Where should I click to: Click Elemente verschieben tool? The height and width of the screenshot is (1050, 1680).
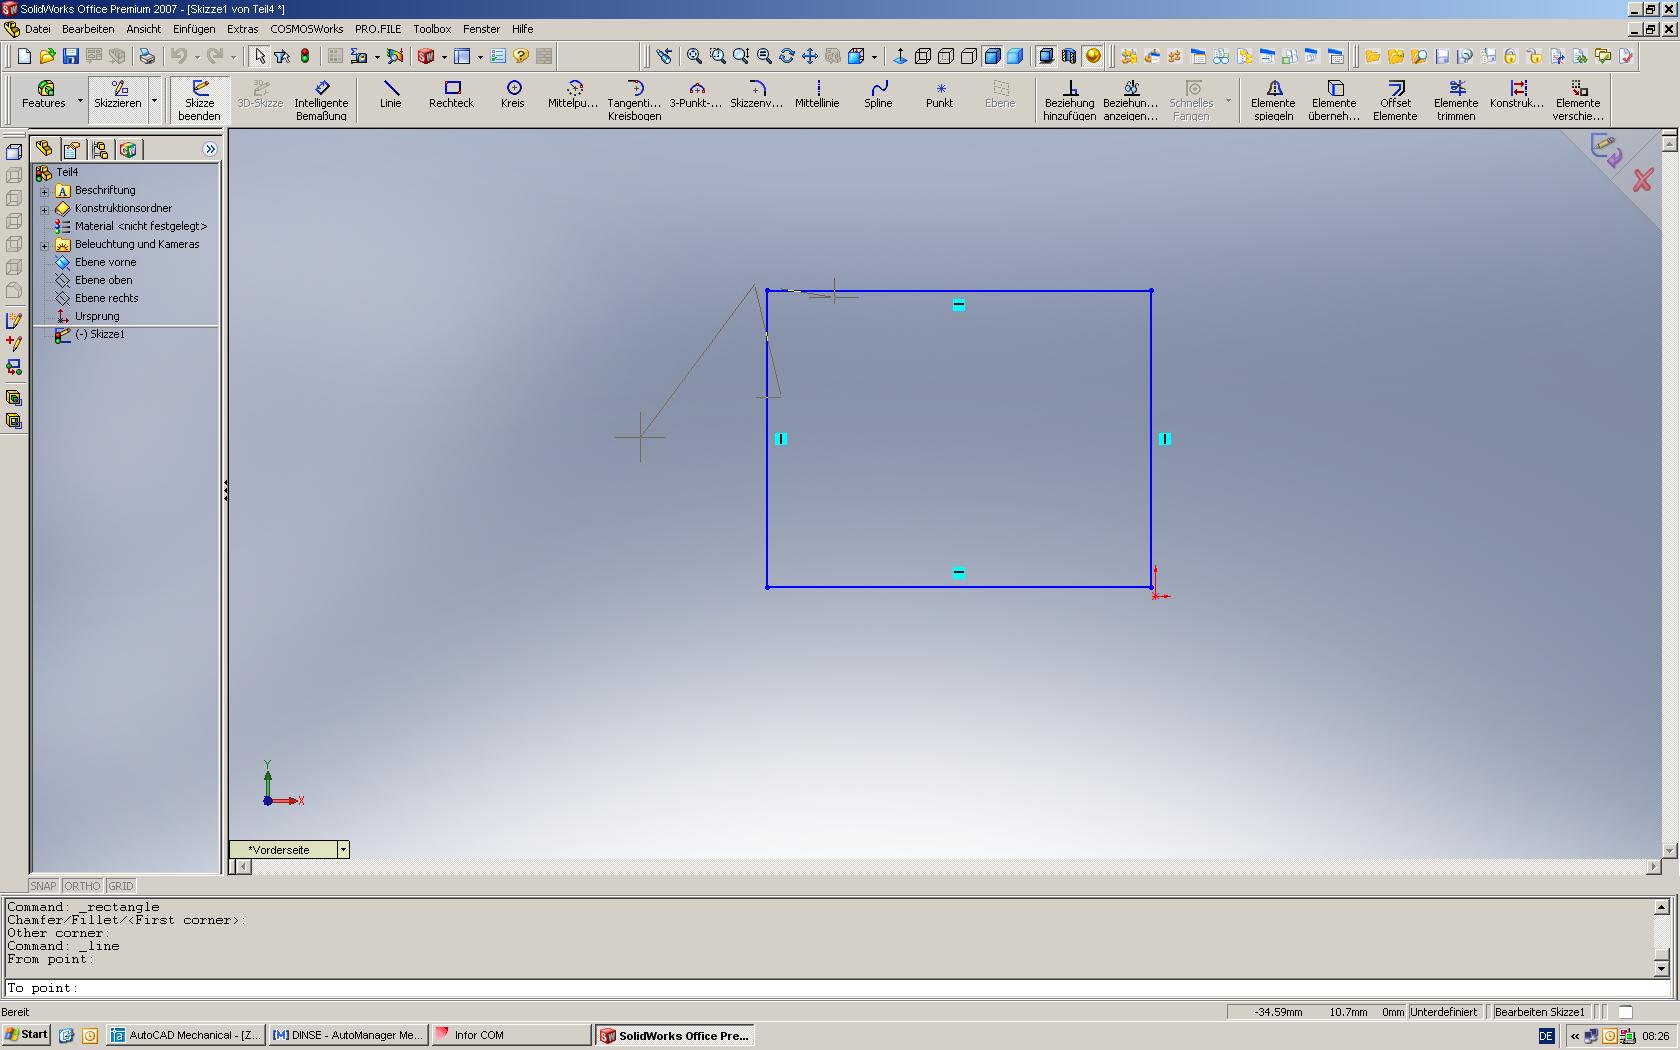1578,100
